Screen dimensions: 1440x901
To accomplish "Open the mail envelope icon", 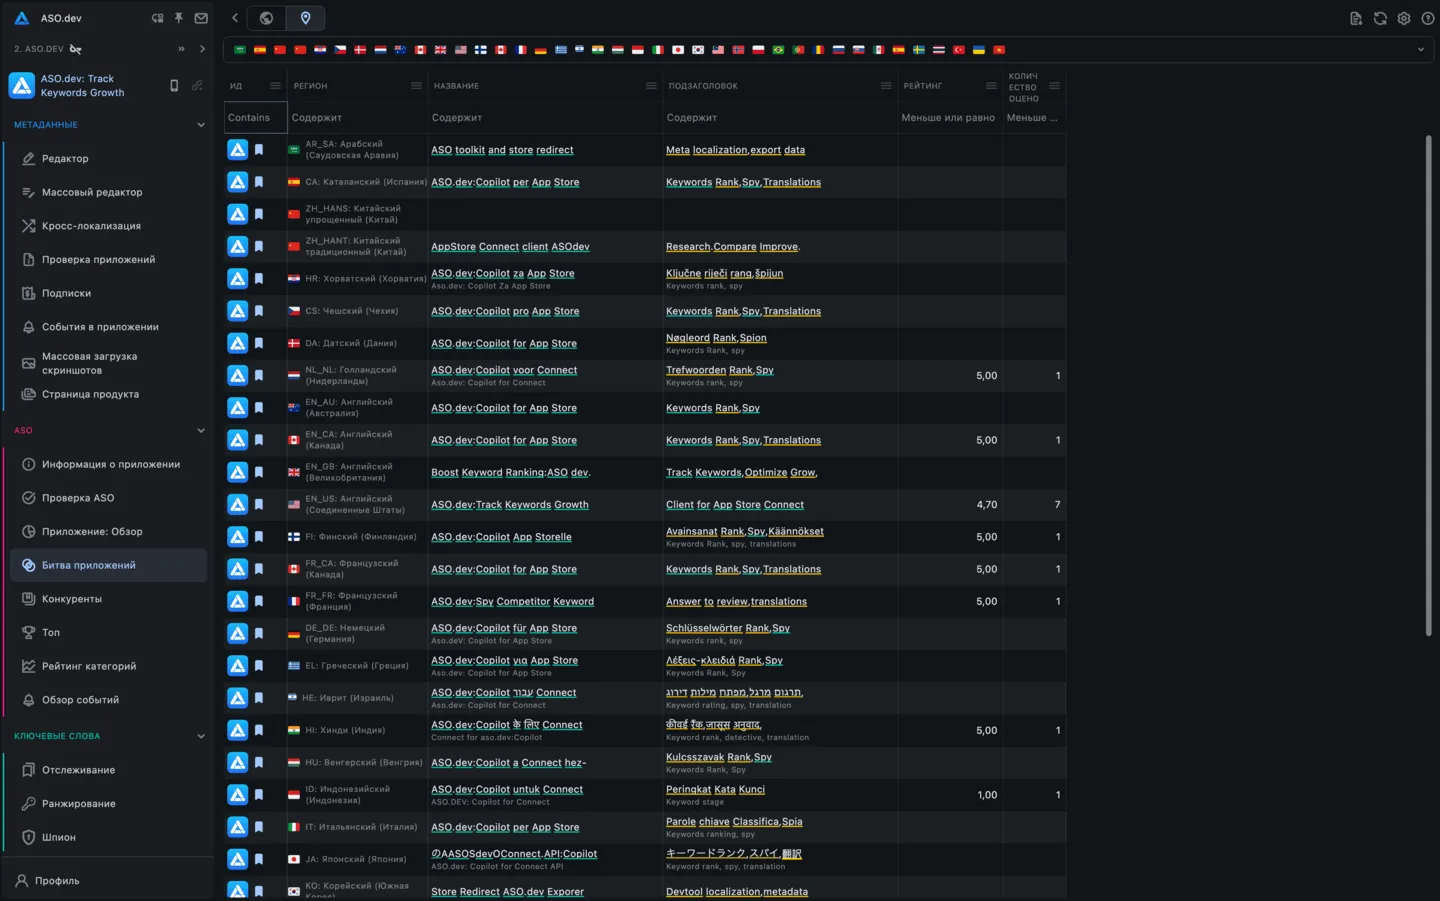I will coord(201,18).
